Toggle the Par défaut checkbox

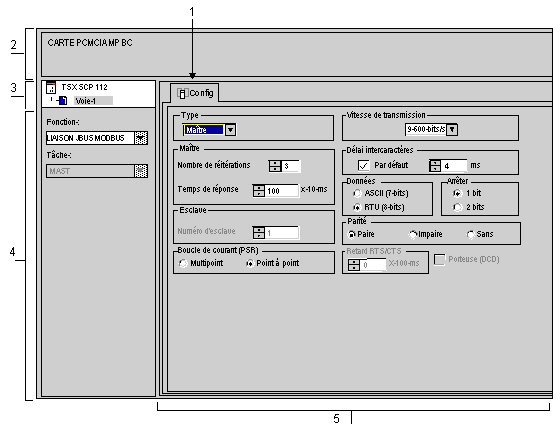click(x=363, y=165)
